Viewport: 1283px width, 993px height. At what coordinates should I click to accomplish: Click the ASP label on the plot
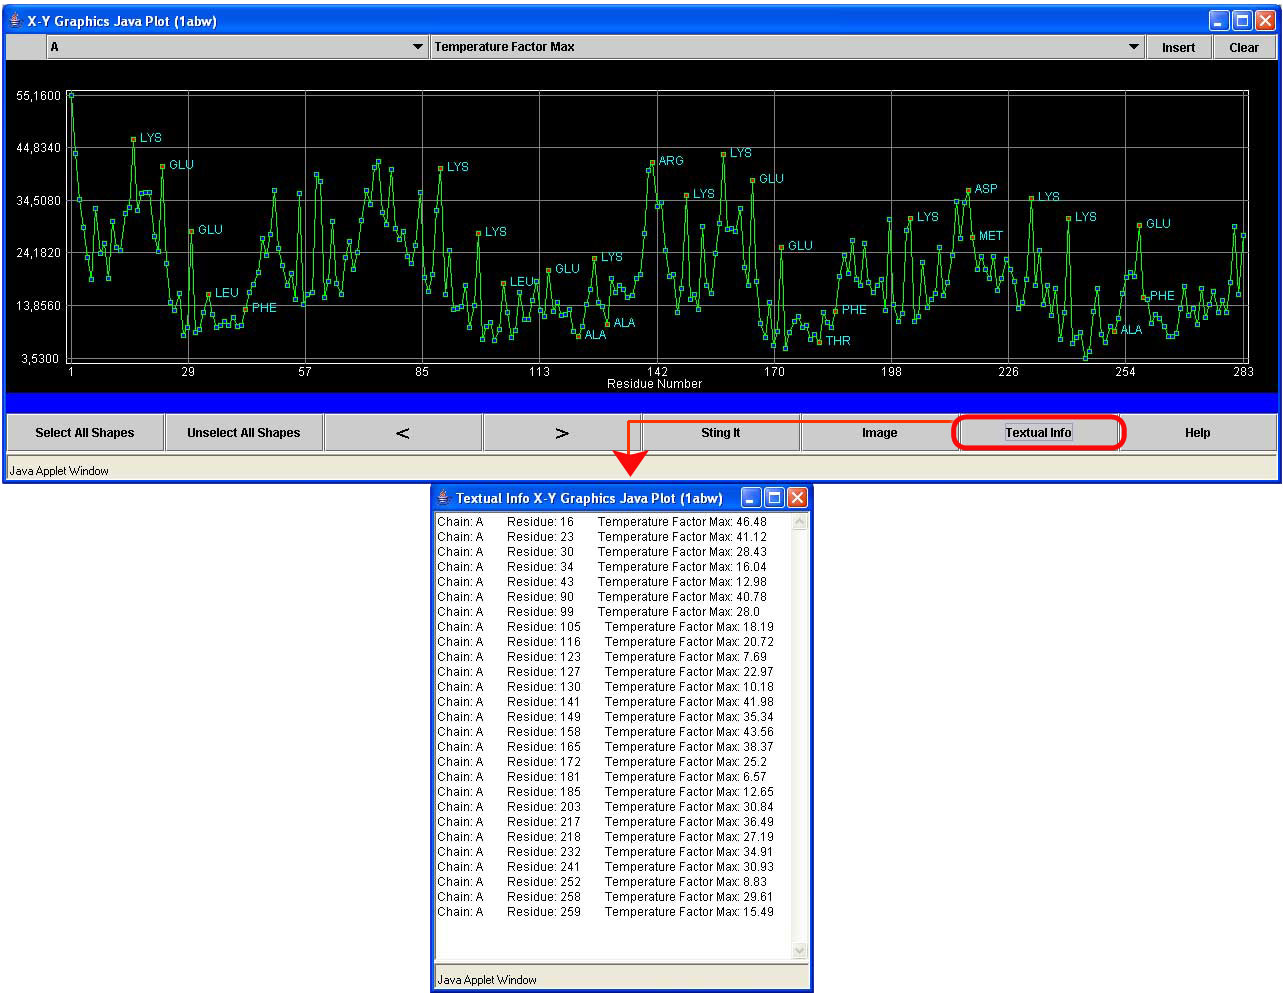[986, 189]
